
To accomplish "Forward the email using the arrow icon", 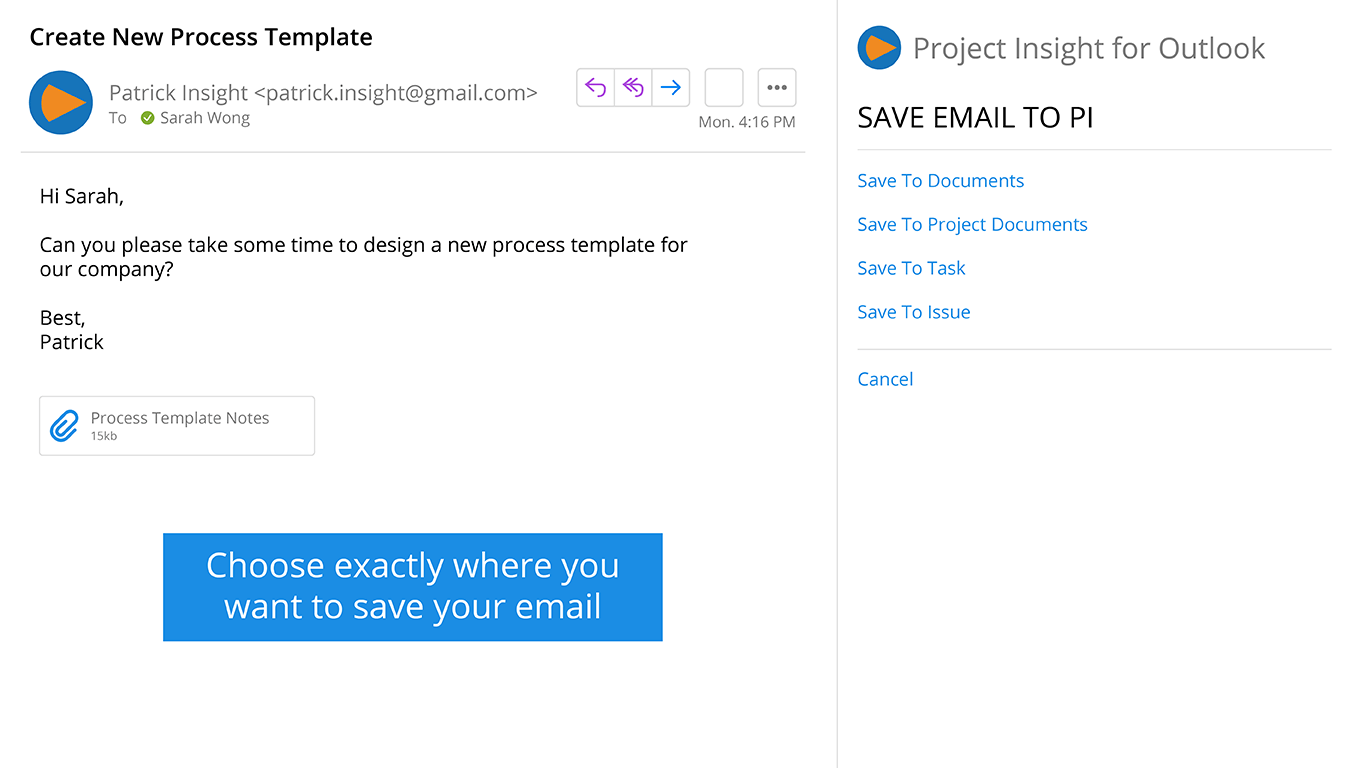I will (x=671, y=88).
